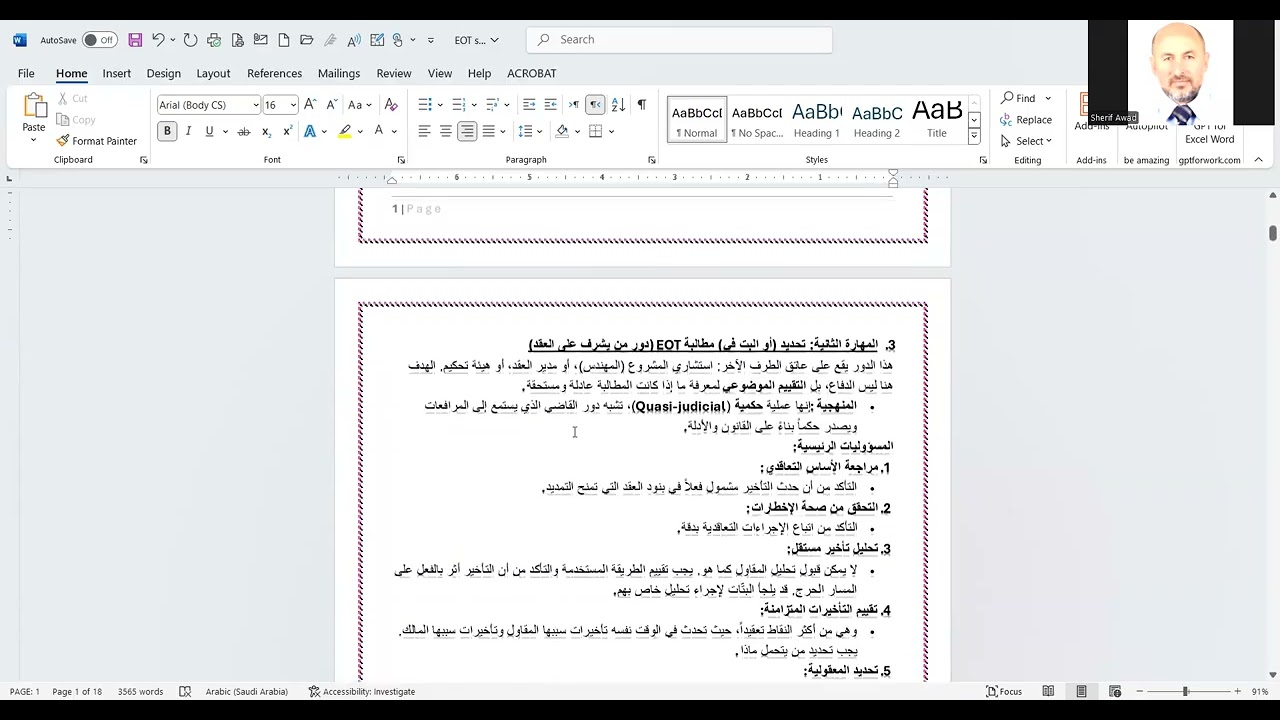Redo the last action
The height and width of the screenshot is (720, 1280).
(x=190, y=40)
